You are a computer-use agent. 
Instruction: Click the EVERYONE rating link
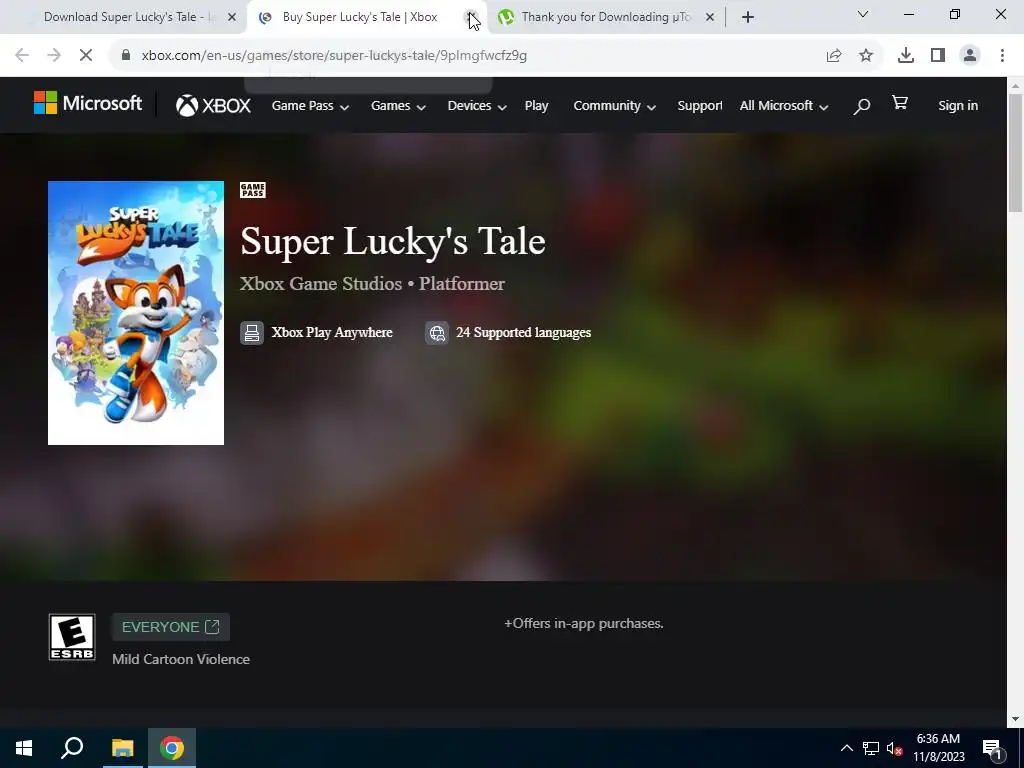[170, 627]
